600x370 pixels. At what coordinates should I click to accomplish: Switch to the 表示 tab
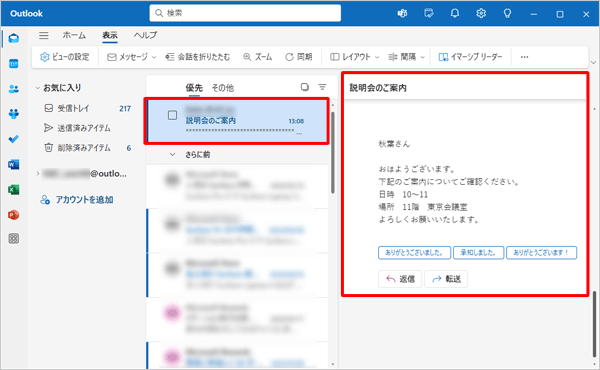(110, 35)
